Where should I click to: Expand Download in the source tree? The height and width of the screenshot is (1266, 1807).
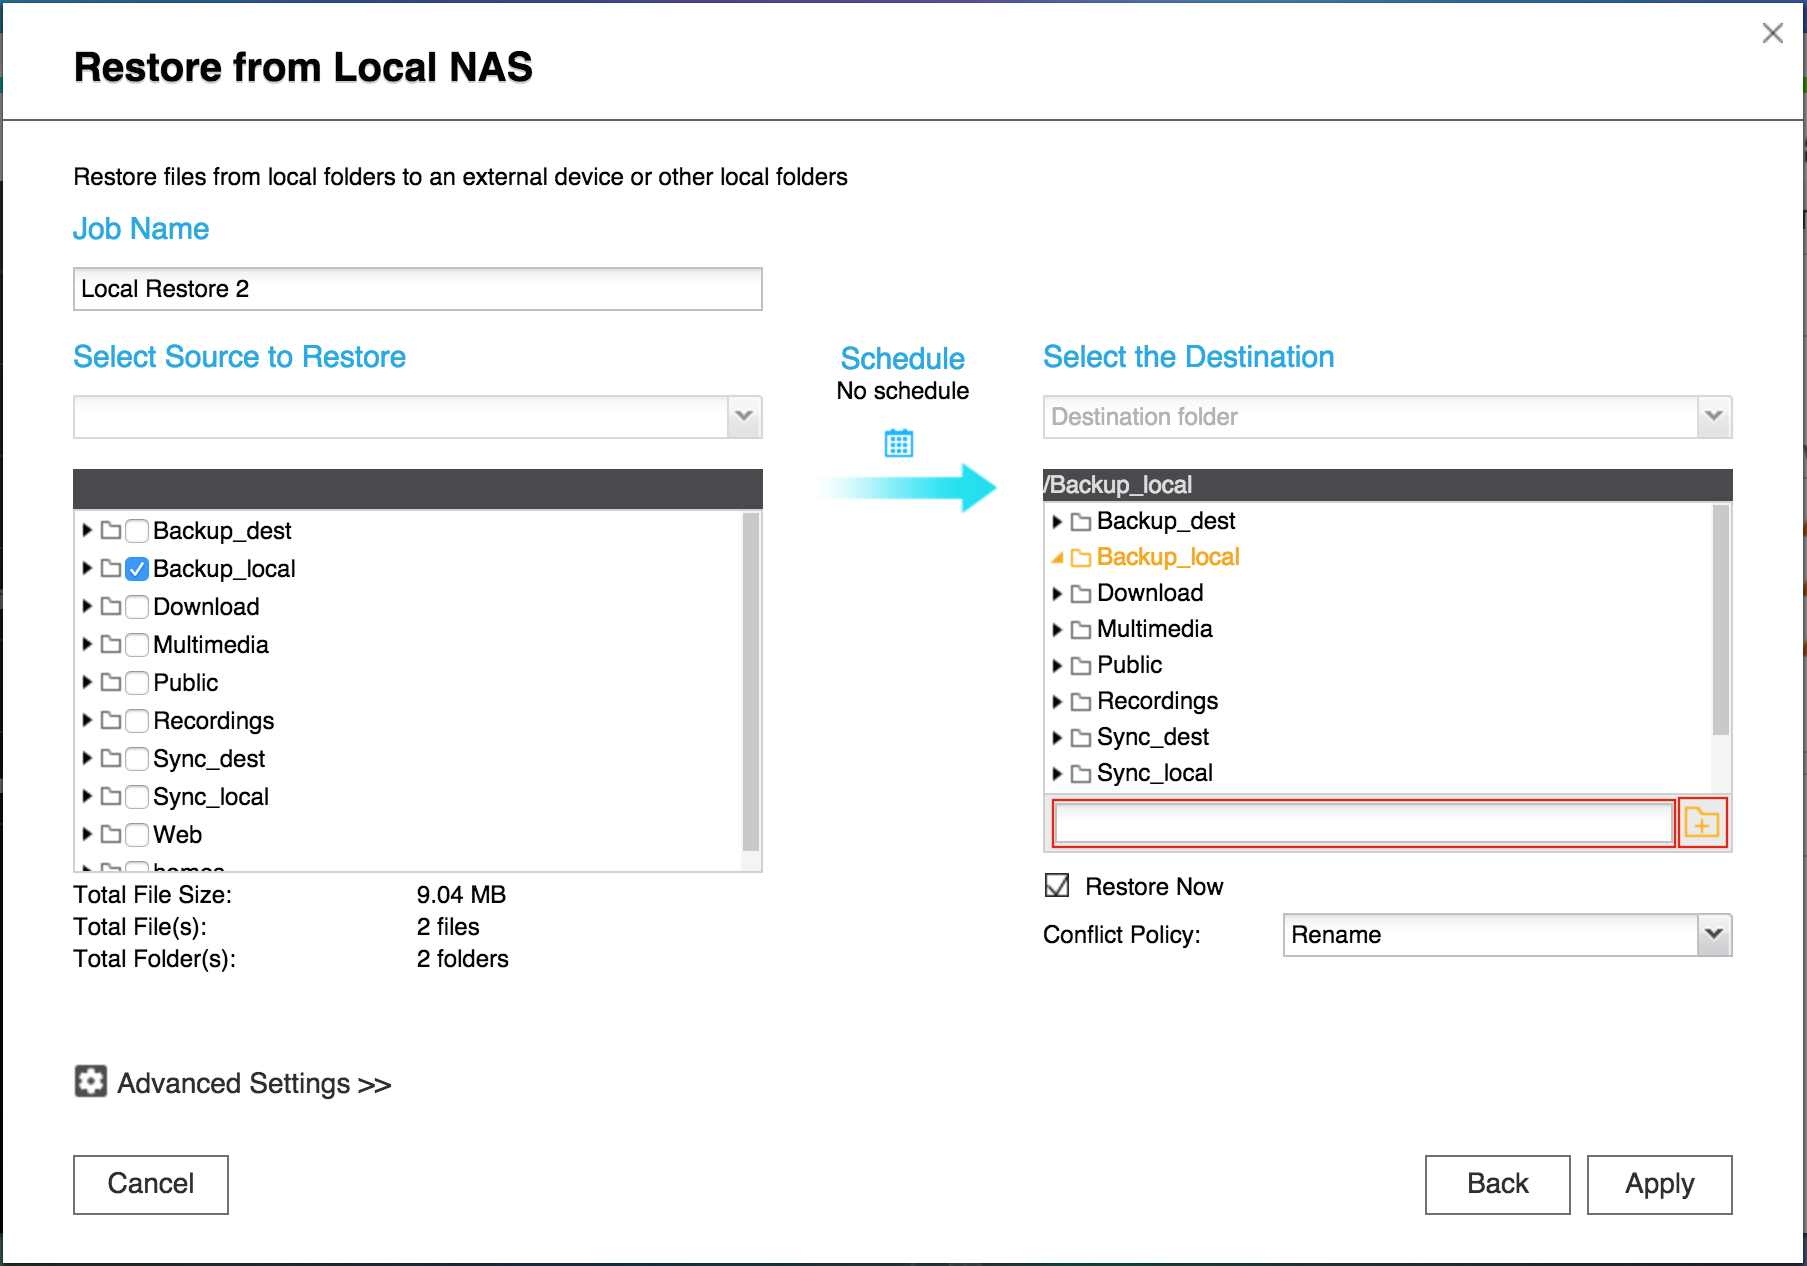click(87, 606)
